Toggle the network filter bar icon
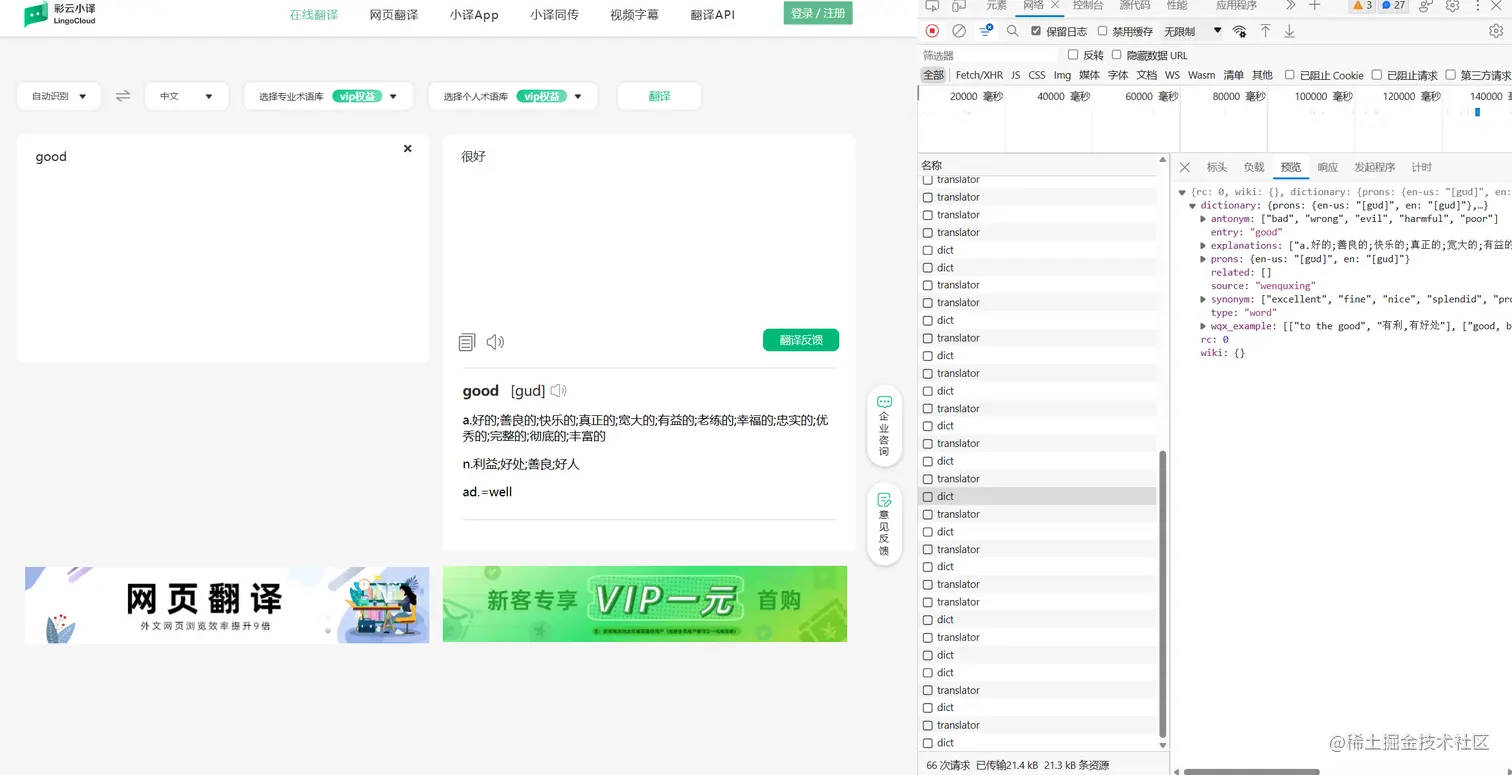 986,31
